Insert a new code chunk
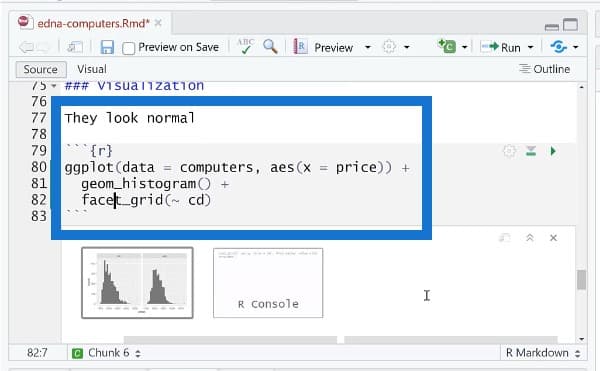Screen dimensions: 600x371 [447, 47]
